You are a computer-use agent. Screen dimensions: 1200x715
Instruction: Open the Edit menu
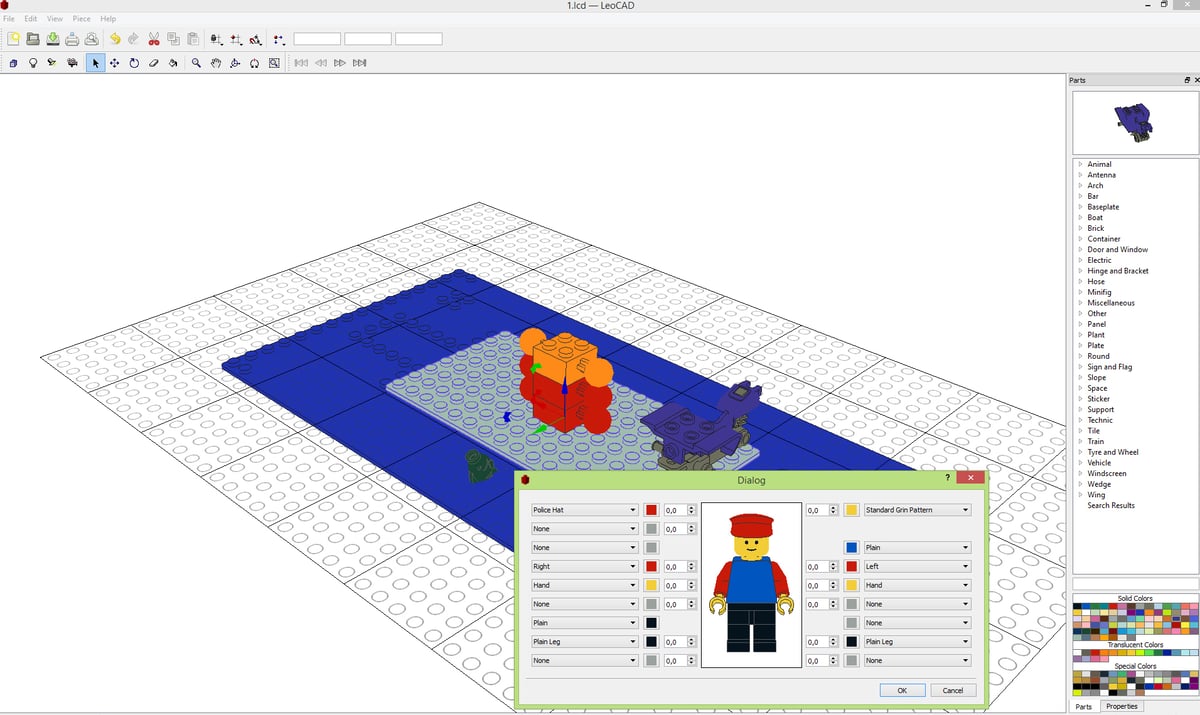click(31, 19)
